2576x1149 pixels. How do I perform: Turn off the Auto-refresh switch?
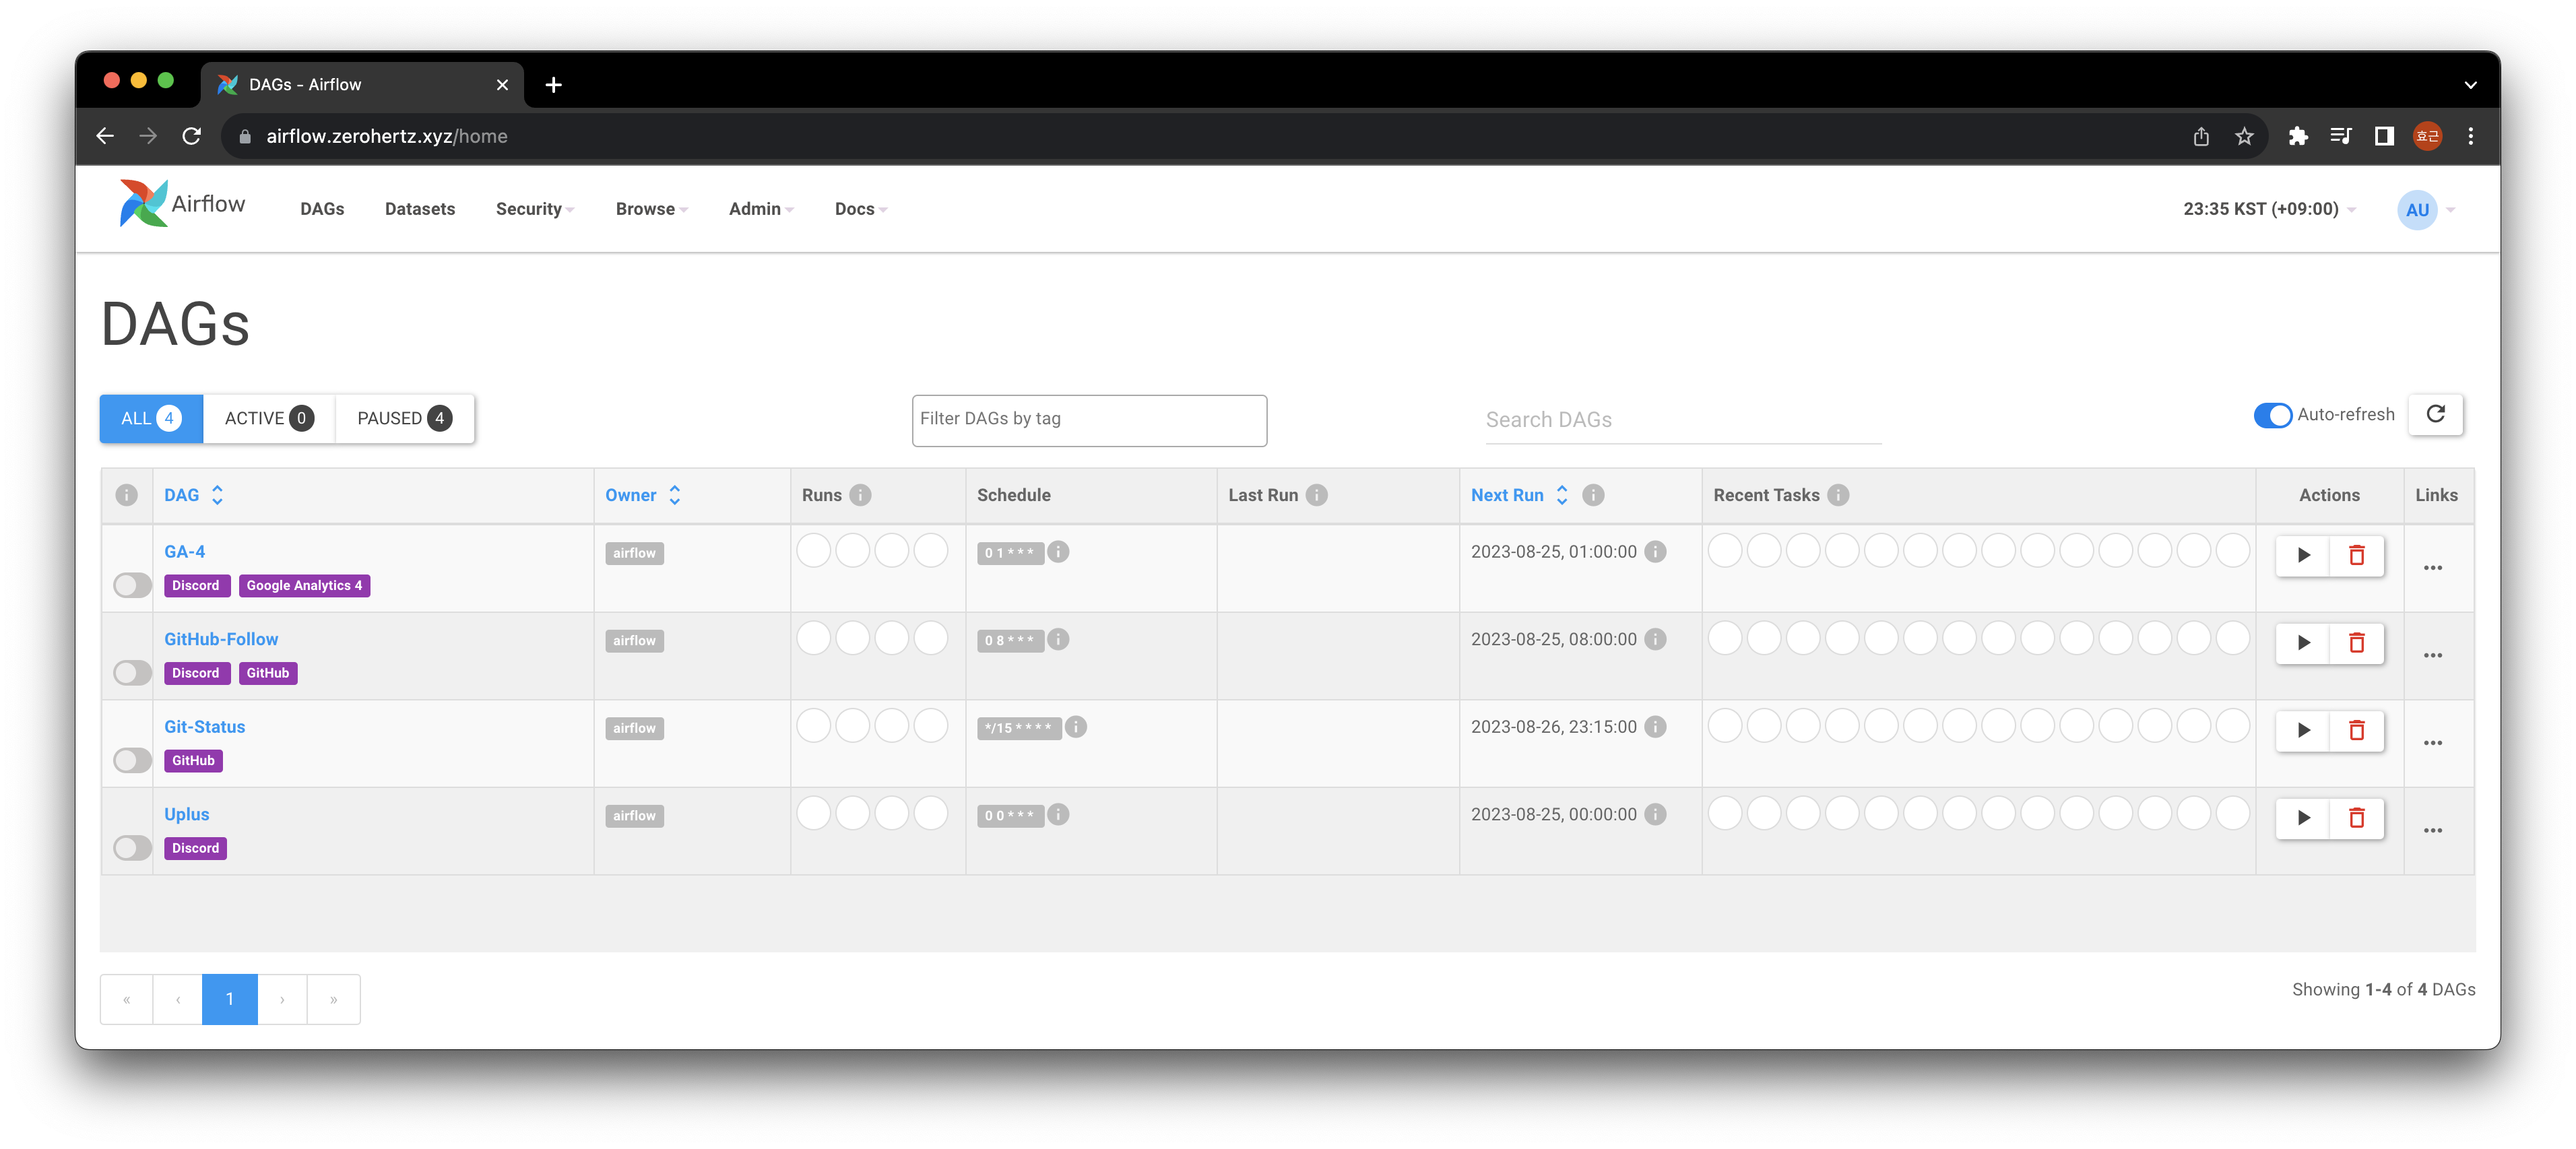pyautogui.click(x=2272, y=415)
